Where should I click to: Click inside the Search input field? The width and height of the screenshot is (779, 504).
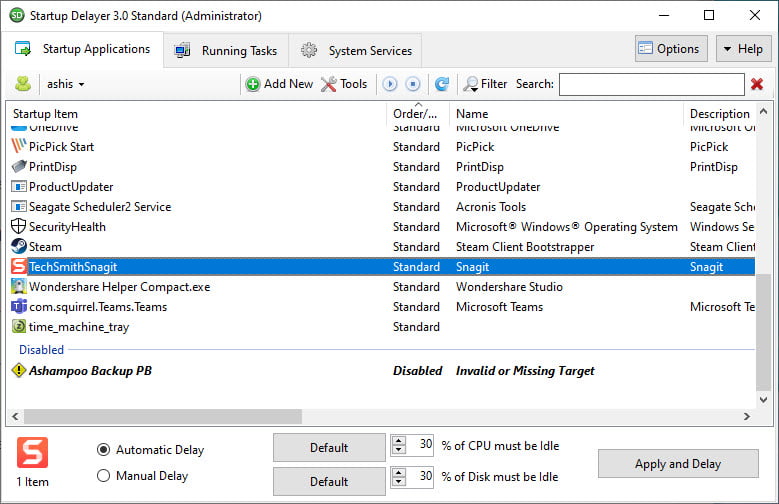point(652,84)
